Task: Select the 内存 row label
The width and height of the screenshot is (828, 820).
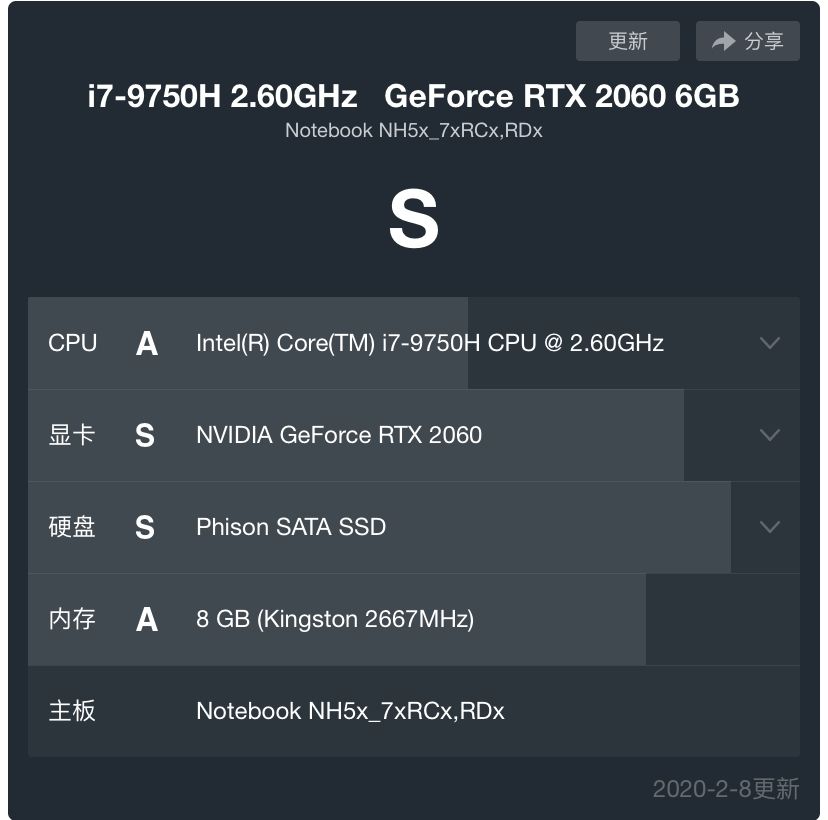Action: click(x=72, y=619)
